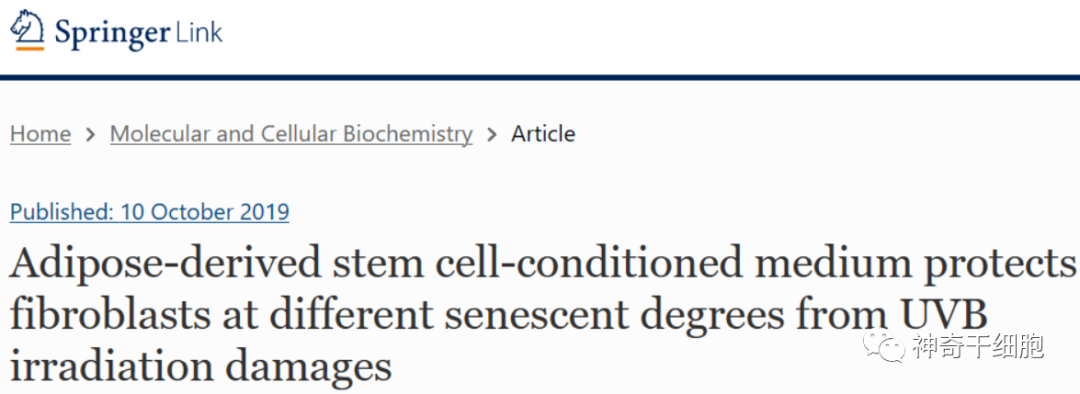Click the '10 October 2019' date text
This screenshot has height=394, width=1080.
205,212
